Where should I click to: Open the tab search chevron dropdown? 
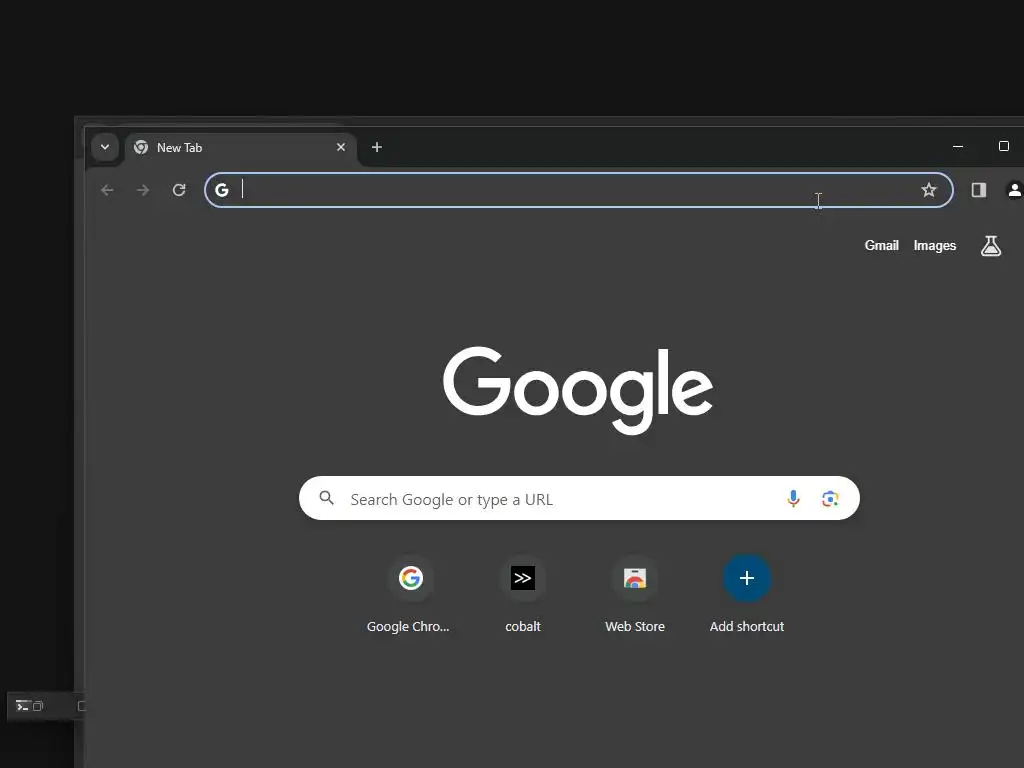(104, 147)
